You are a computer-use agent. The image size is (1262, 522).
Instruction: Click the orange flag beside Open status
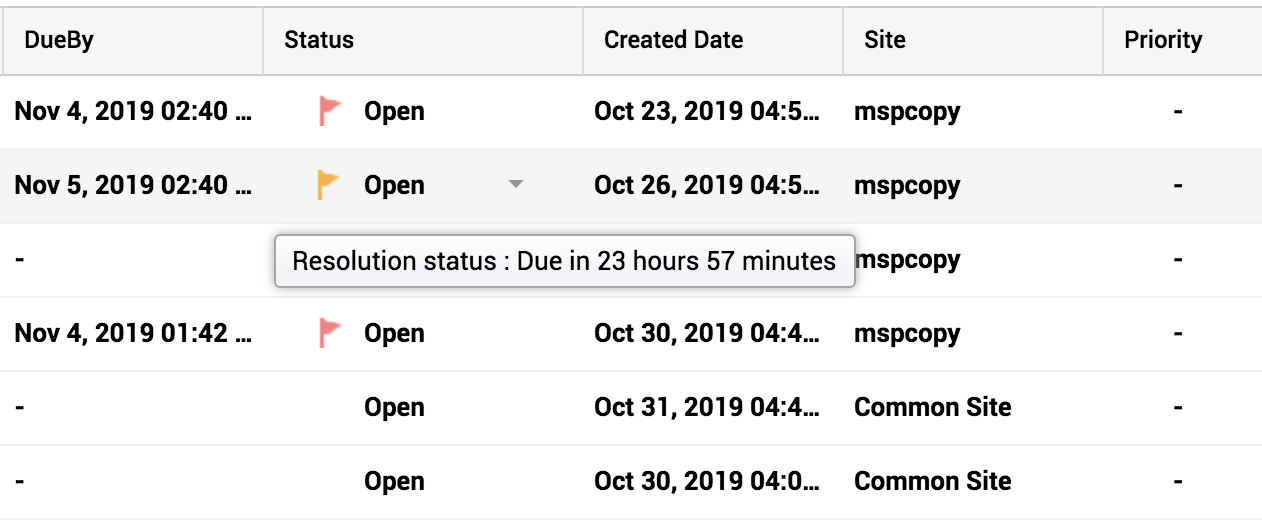click(x=328, y=185)
